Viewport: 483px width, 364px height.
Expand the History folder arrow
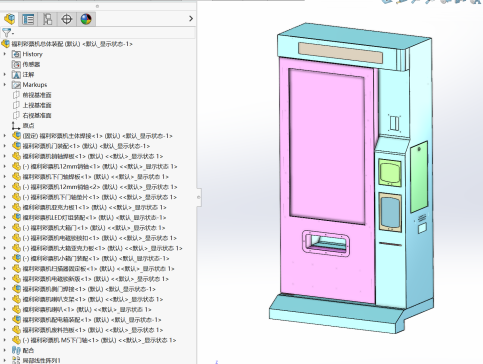pyautogui.click(x=5, y=54)
